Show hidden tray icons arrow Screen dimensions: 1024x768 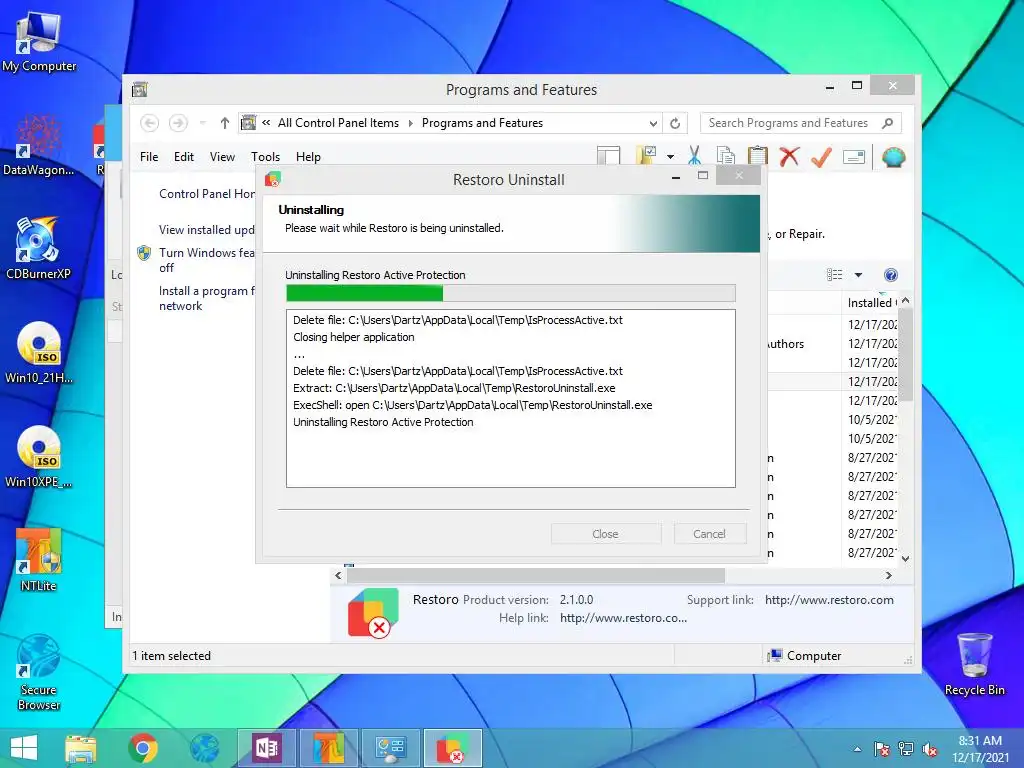pos(857,749)
